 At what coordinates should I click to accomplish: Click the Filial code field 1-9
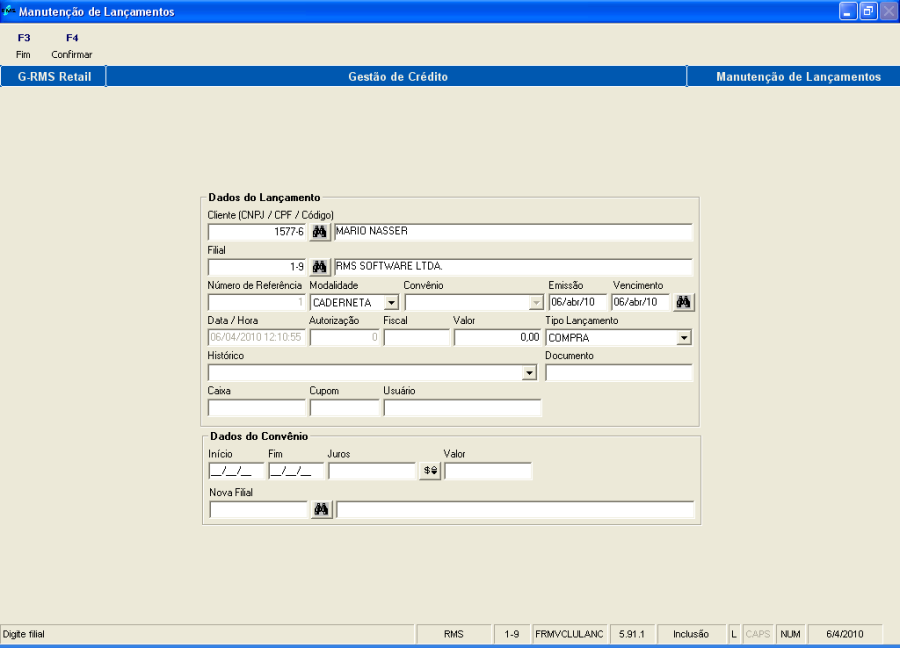click(x=257, y=267)
